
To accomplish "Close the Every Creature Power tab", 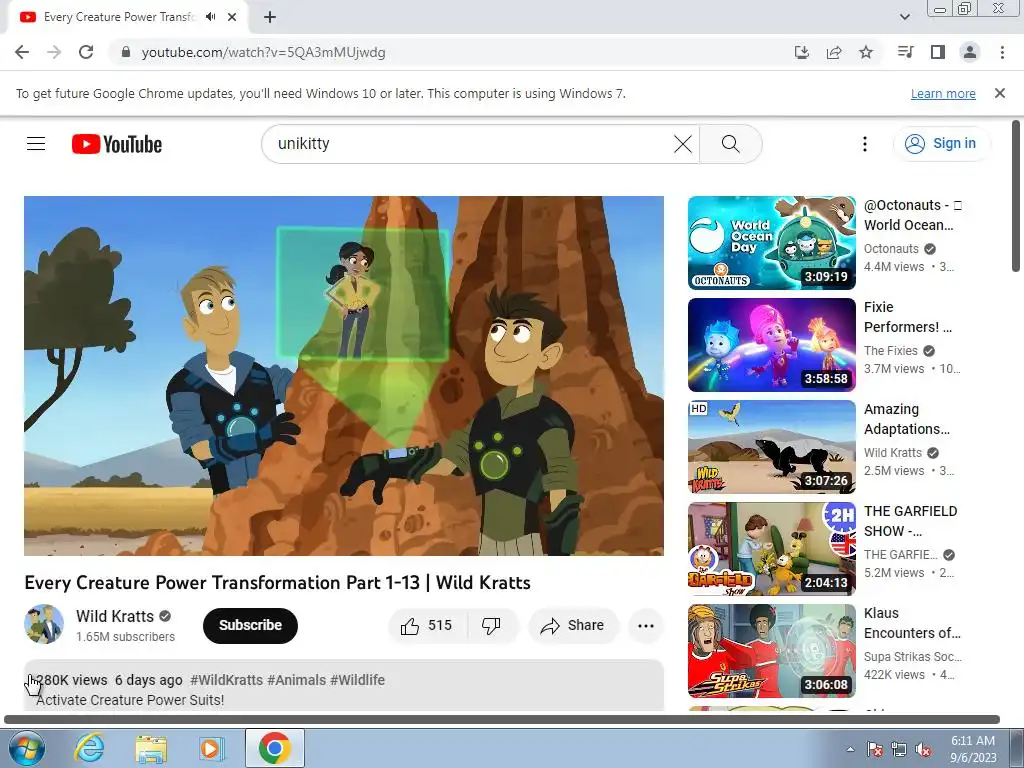I will [232, 17].
